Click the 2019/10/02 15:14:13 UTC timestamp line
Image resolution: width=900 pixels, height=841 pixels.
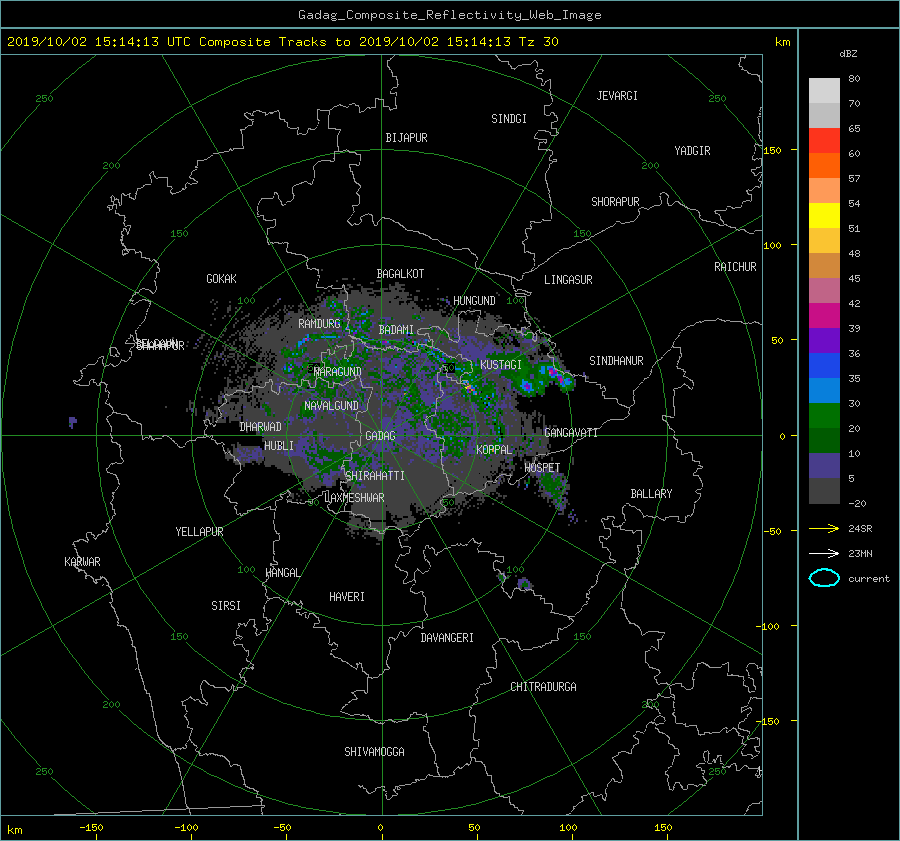point(282,42)
